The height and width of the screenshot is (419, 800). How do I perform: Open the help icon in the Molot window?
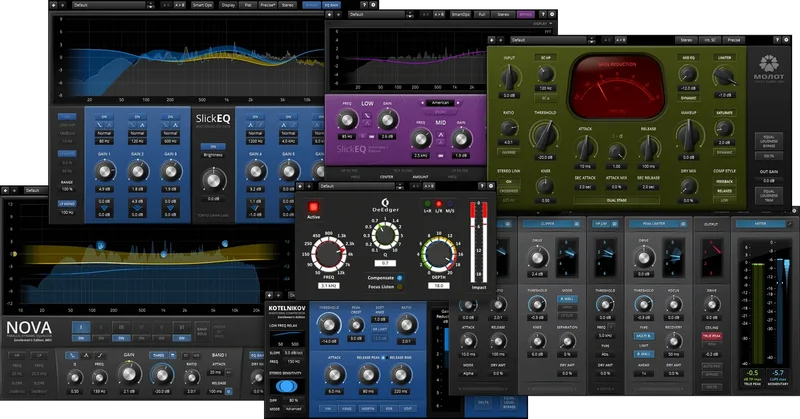click(778, 40)
